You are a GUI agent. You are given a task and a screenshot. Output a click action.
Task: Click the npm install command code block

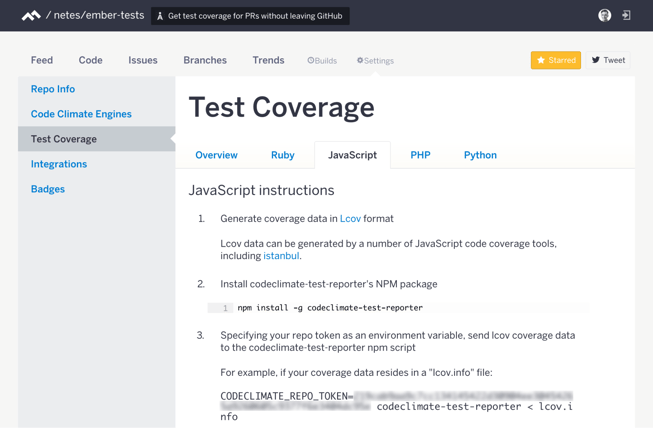(x=330, y=308)
